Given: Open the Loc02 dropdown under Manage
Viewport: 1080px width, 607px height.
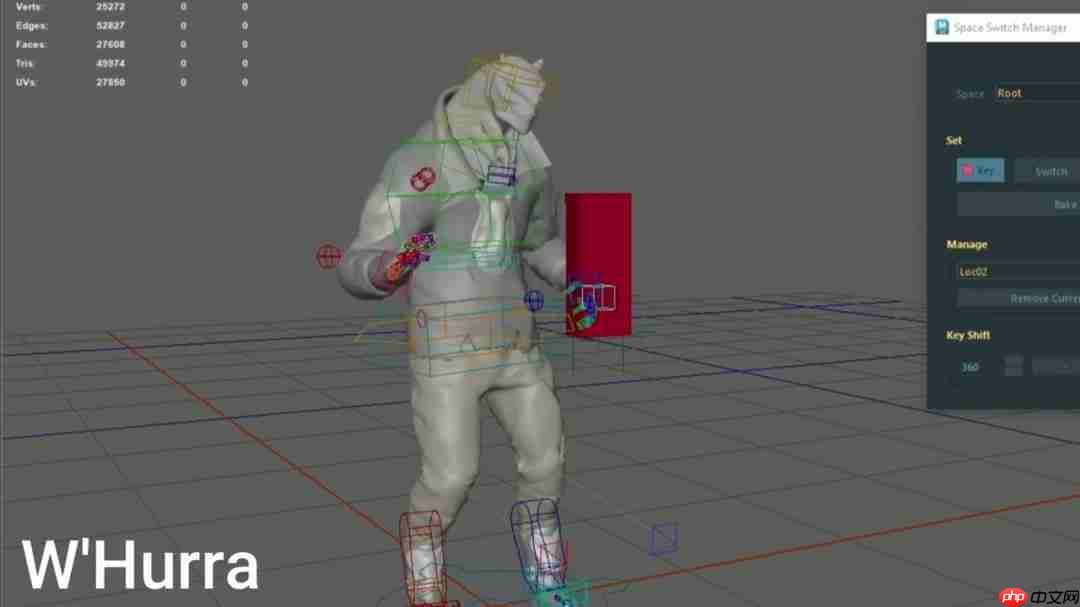Looking at the screenshot, I should click(x=1018, y=271).
